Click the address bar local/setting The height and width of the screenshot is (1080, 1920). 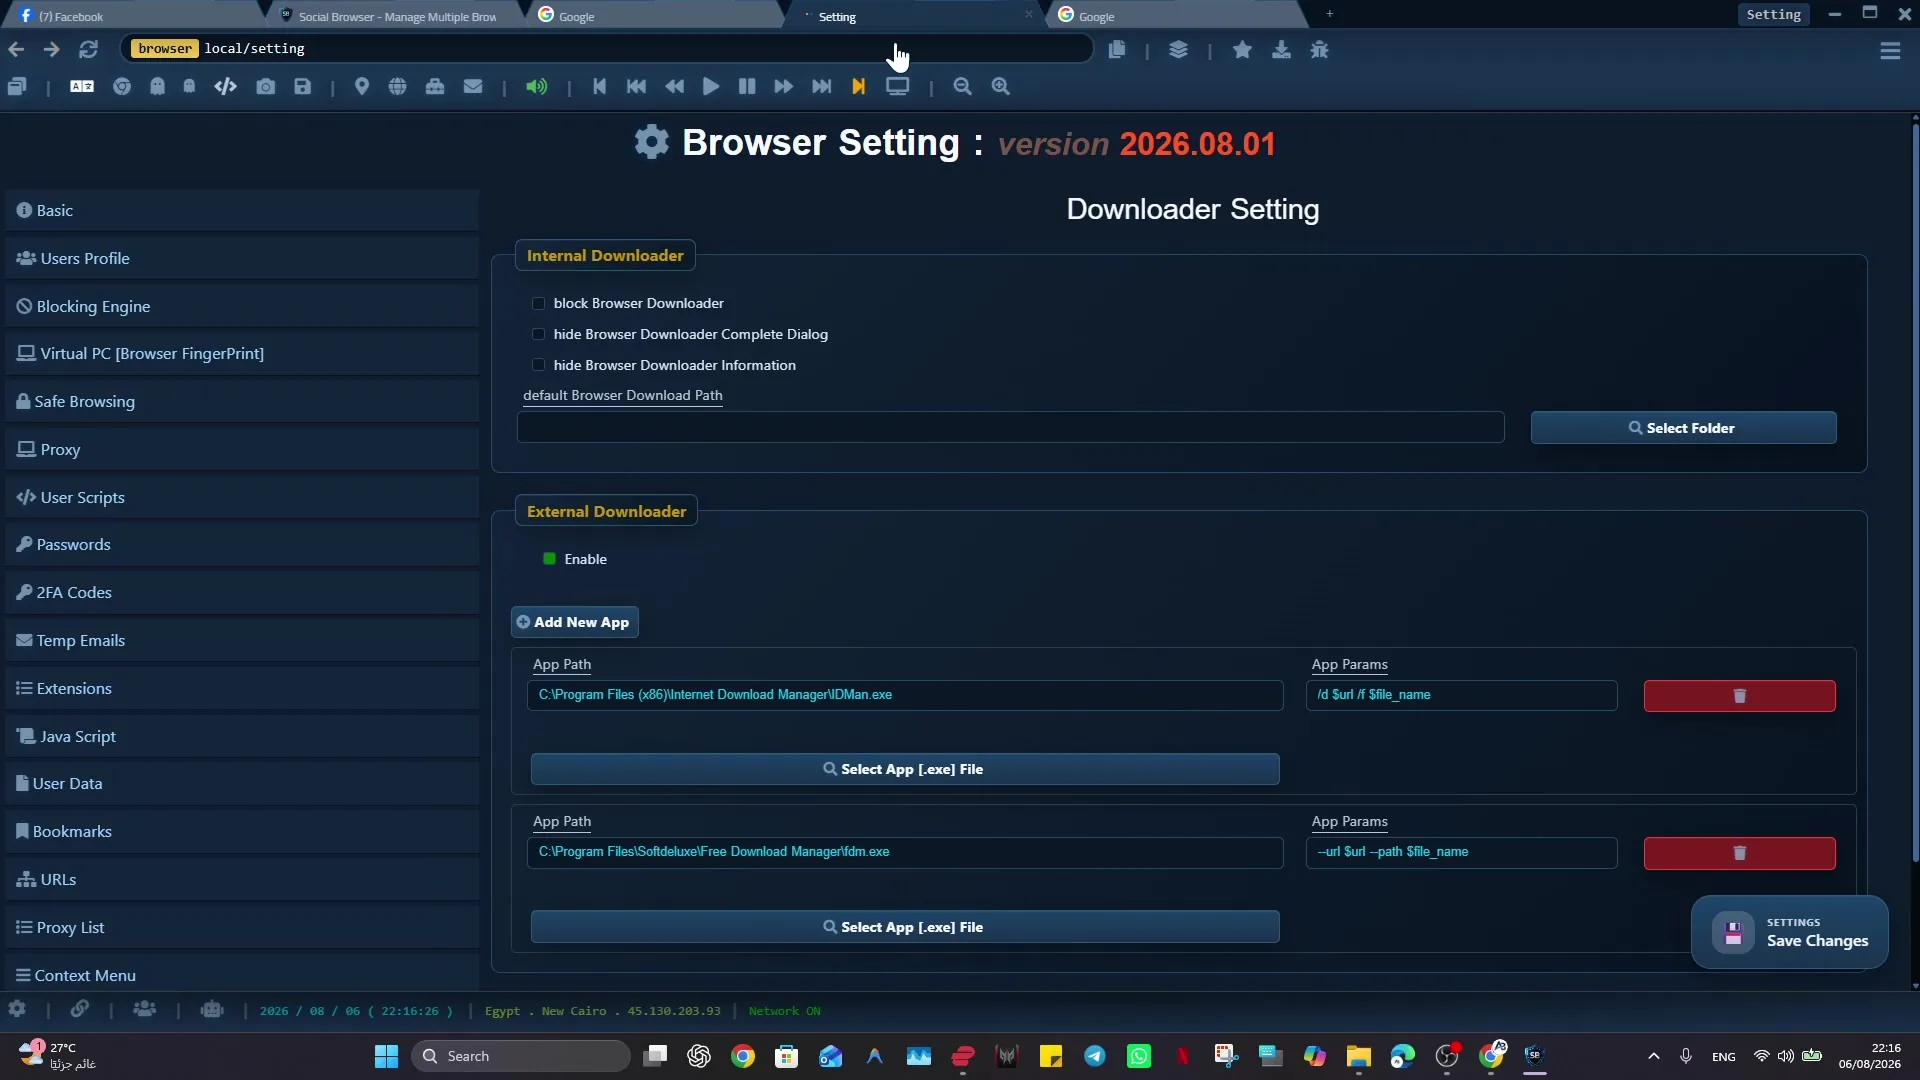click(x=606, y=49)
